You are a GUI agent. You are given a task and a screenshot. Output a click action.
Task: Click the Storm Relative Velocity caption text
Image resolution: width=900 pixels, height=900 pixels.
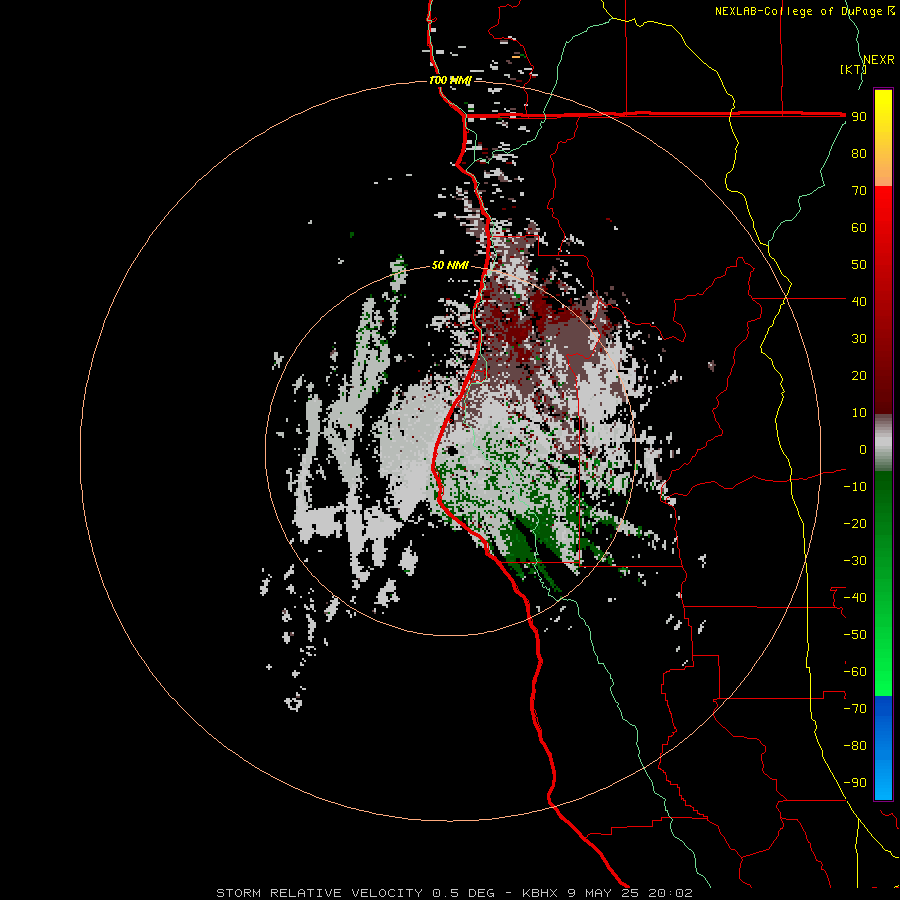pyautogui.click(x=454, y=893)
